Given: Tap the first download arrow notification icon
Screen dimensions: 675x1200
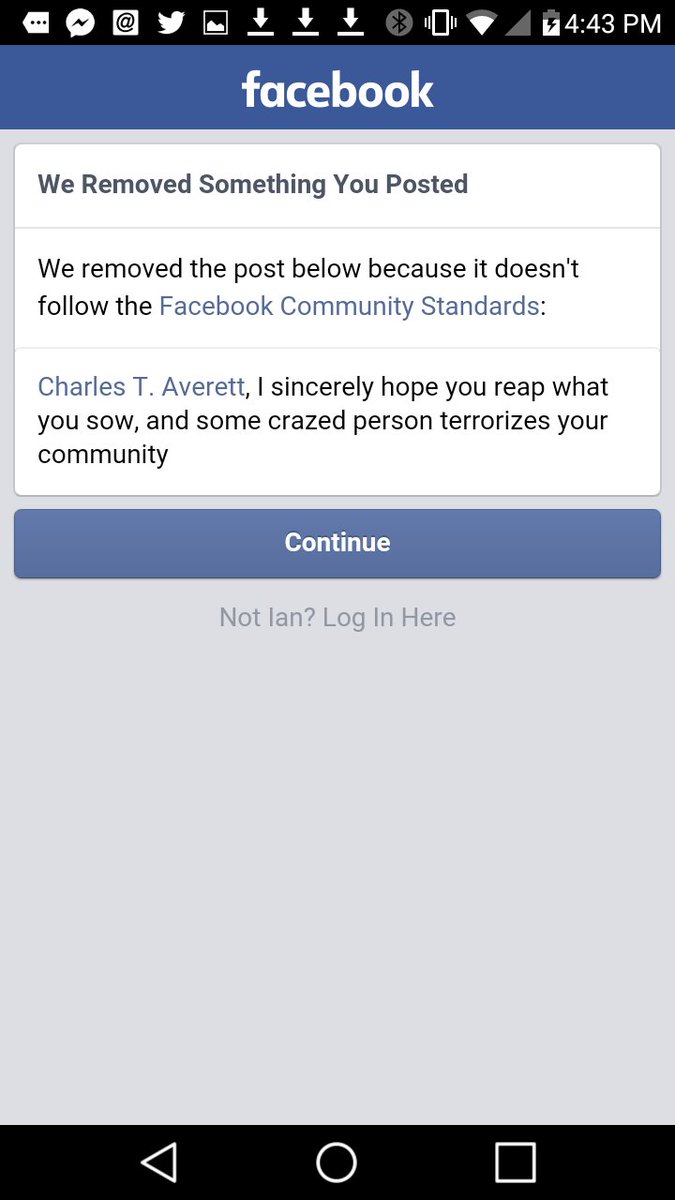Looking at the screenshot, I should click(x=261, y=21).
